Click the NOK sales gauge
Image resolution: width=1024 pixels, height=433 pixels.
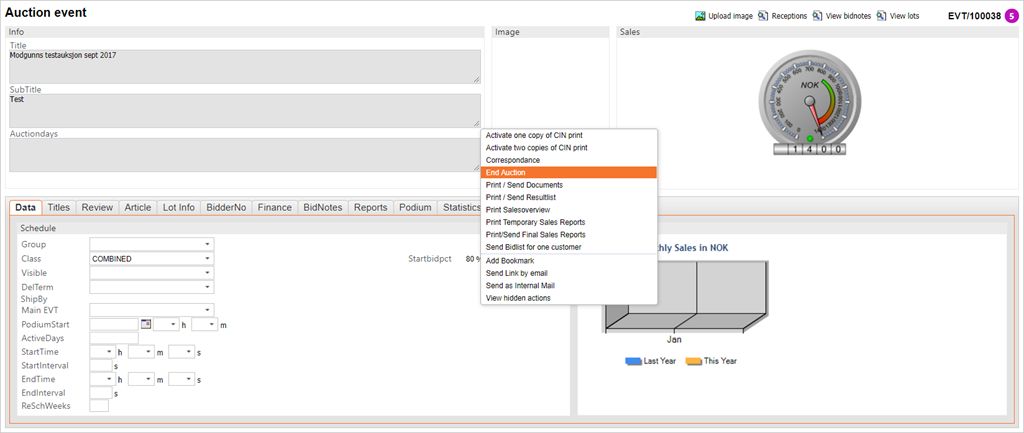[809, 103]
